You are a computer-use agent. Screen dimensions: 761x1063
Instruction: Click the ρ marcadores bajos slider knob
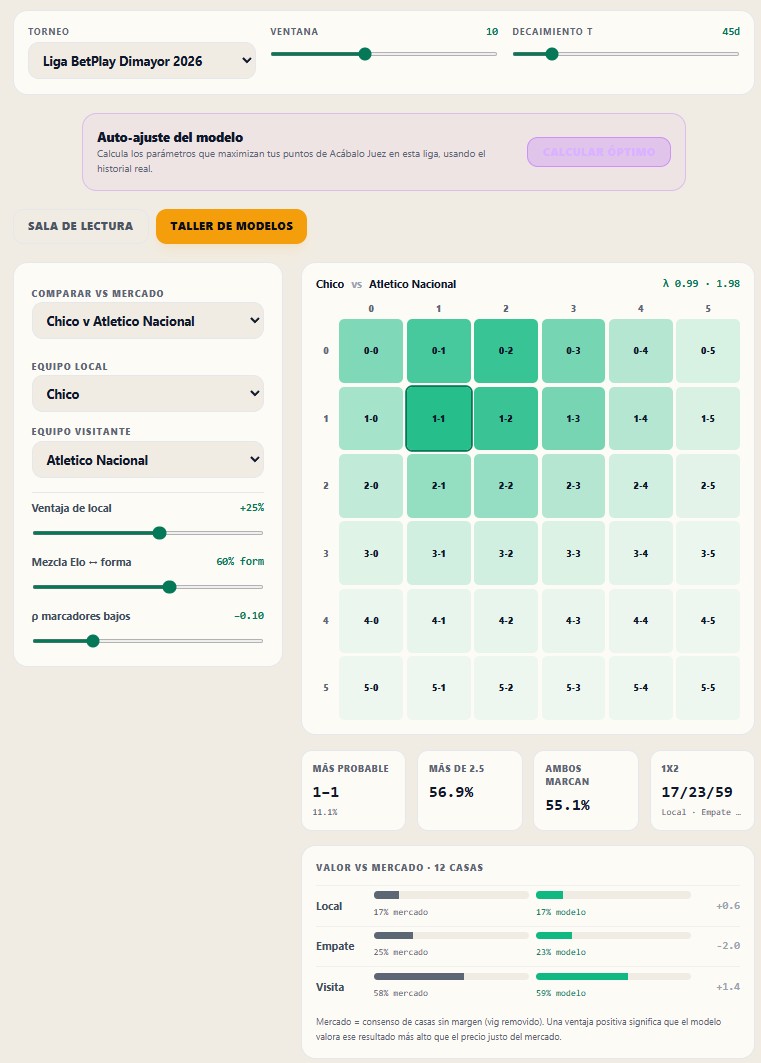tap(93, 641)
